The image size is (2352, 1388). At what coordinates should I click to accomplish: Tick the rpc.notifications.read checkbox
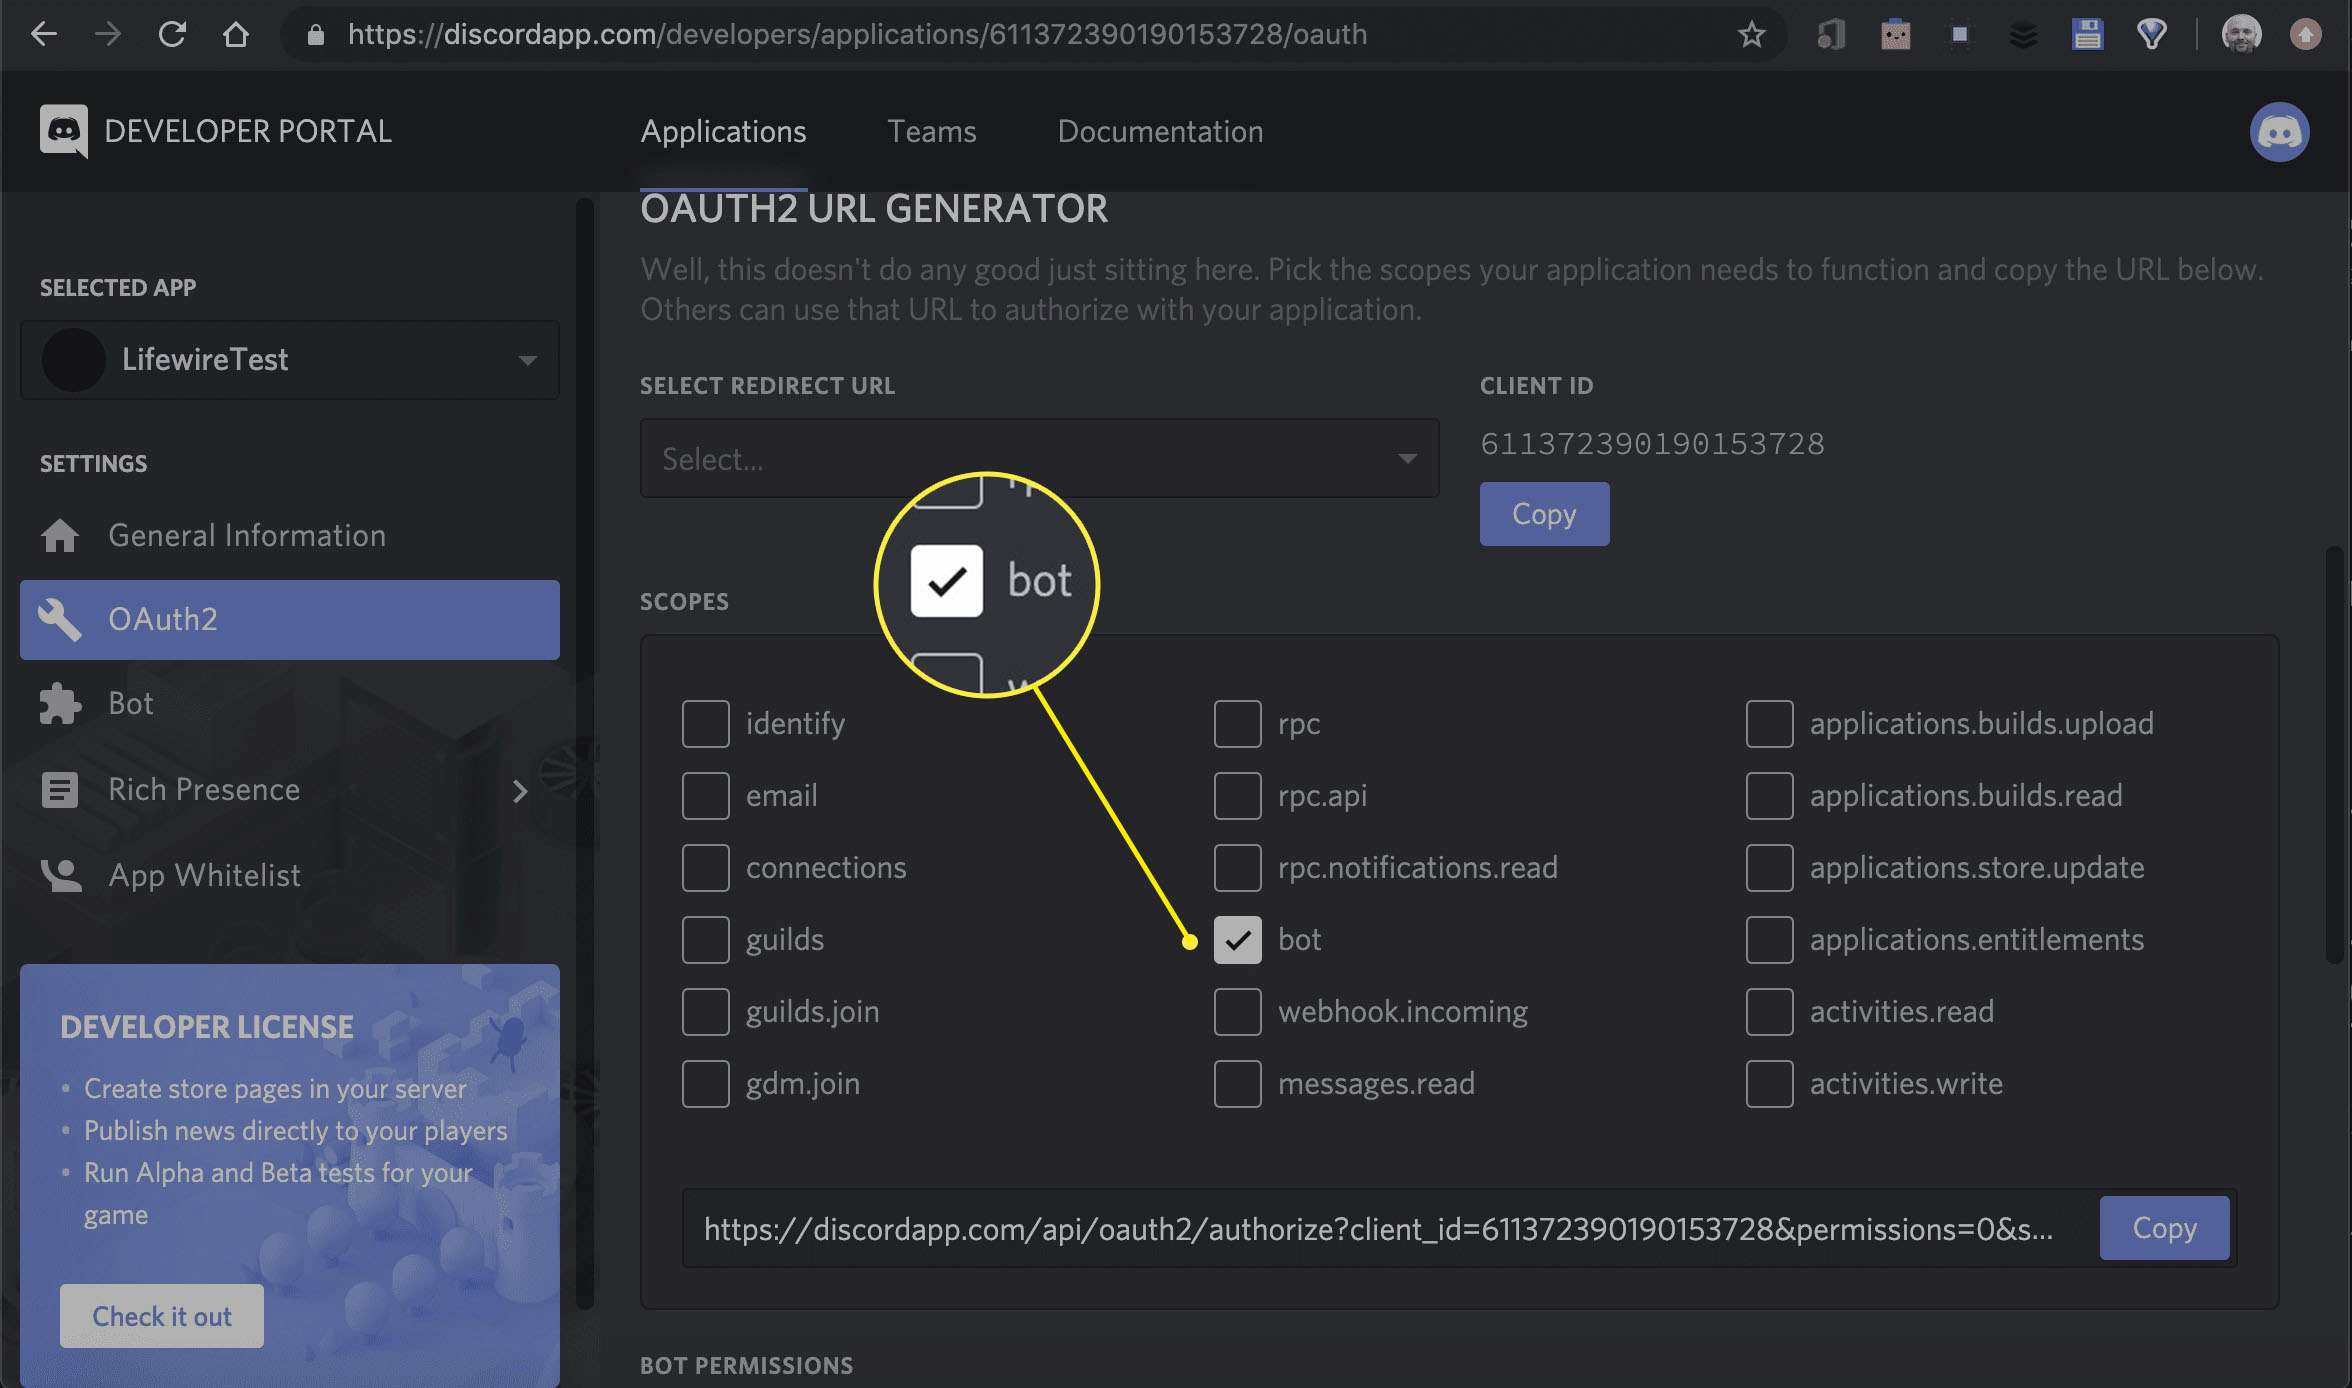[1238, 868]
